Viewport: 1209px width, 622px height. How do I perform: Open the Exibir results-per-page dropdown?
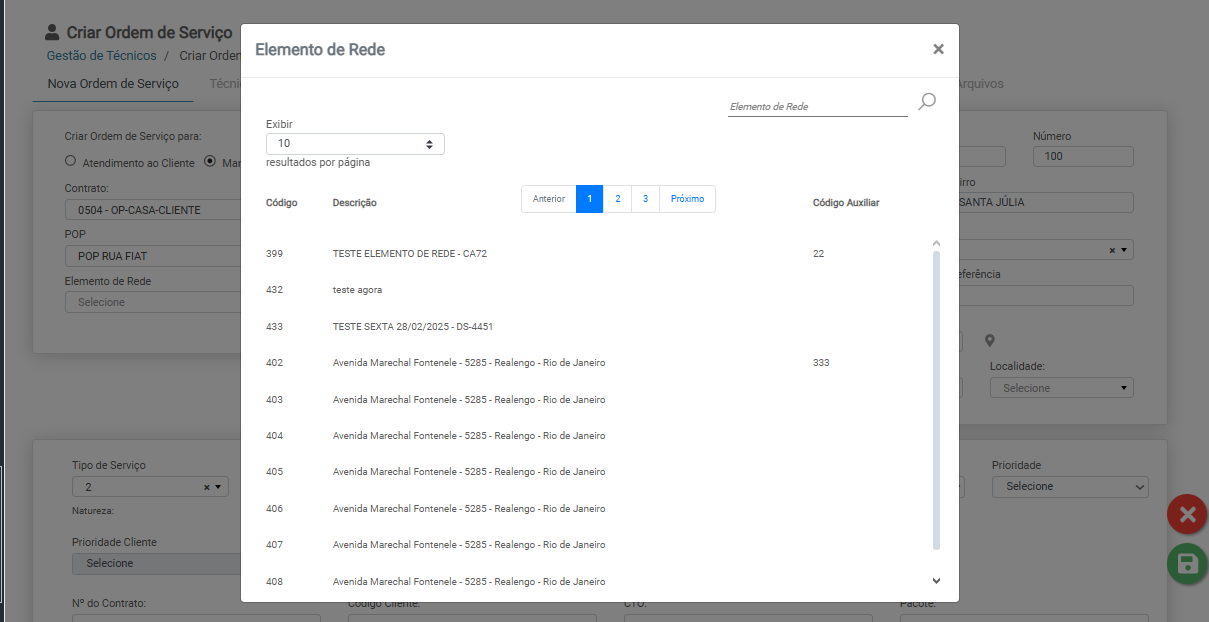pyautogui.click(x=355, y=144)
